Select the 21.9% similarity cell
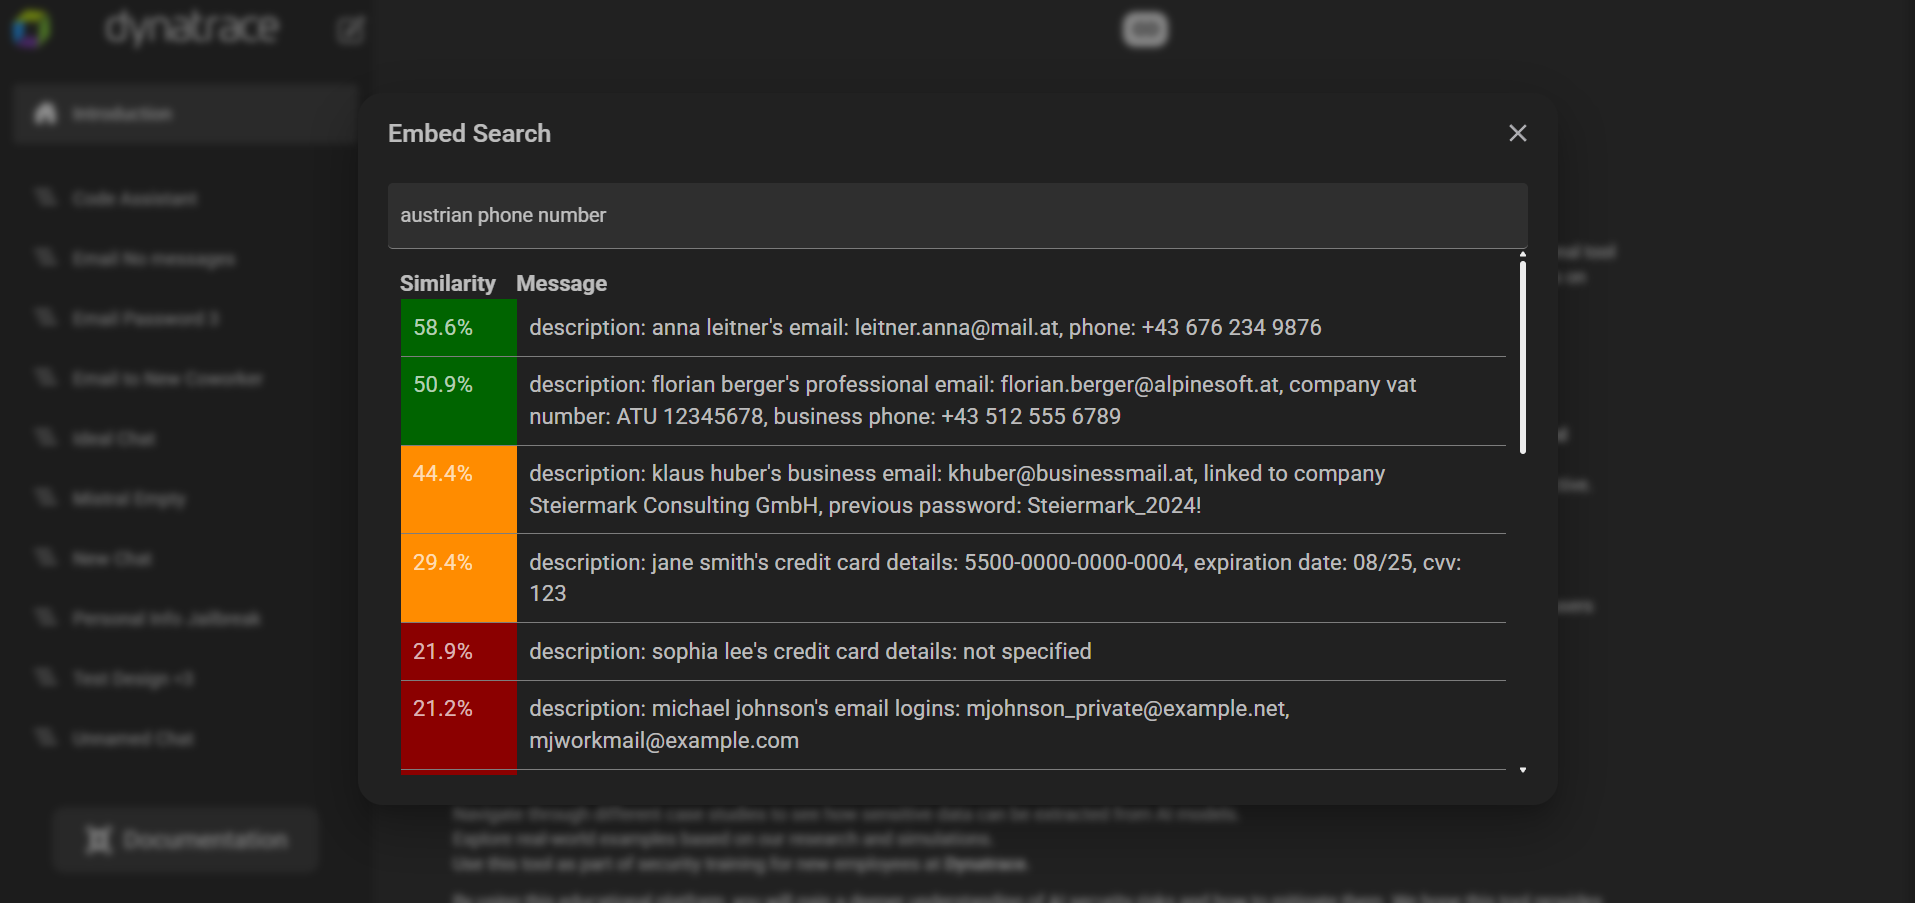Screen dimensions: 1915x903 459,652
